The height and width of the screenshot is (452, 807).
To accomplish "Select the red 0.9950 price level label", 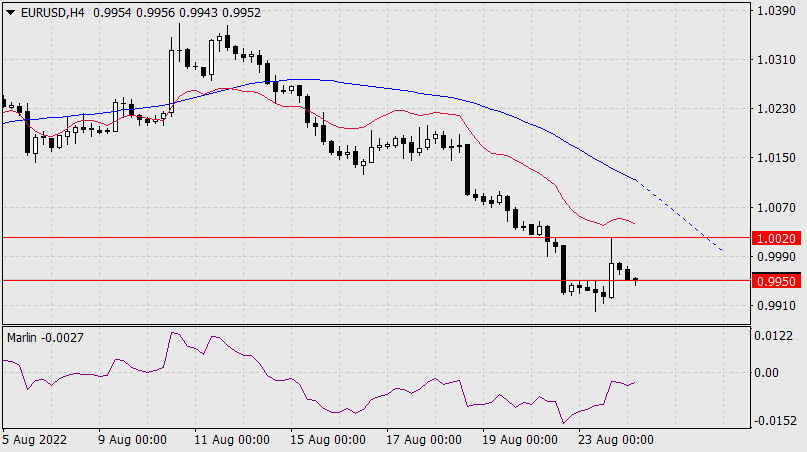I will point(776,282).
